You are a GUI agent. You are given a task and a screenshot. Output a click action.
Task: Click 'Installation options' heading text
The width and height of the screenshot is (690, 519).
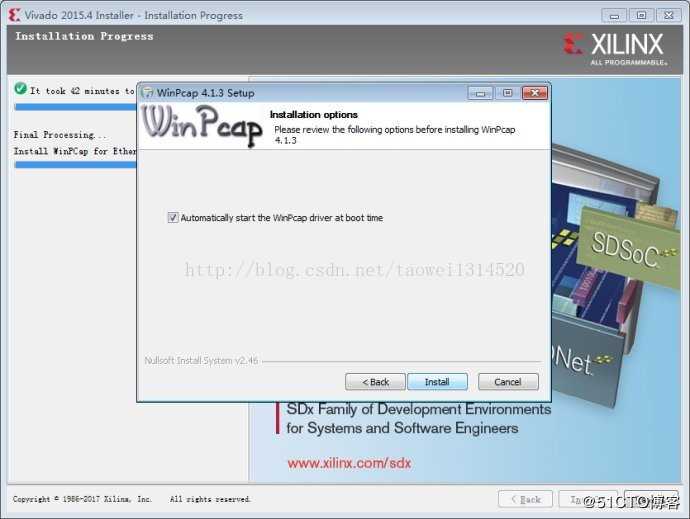314,114
